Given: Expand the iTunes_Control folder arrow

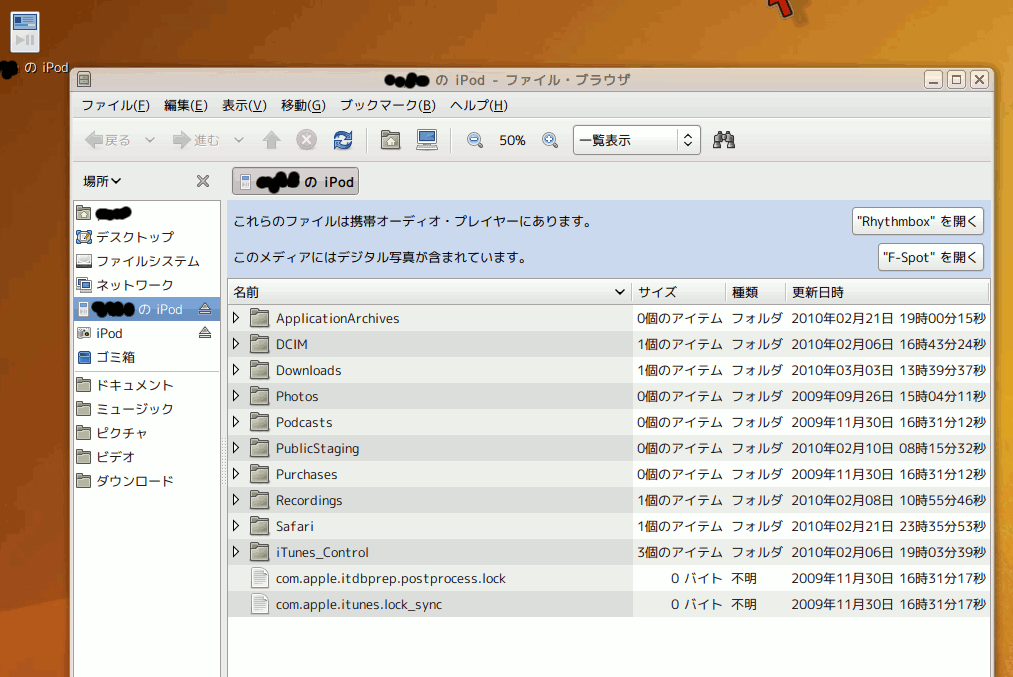Looking at the screenshot, I should (x=236, y=552).
